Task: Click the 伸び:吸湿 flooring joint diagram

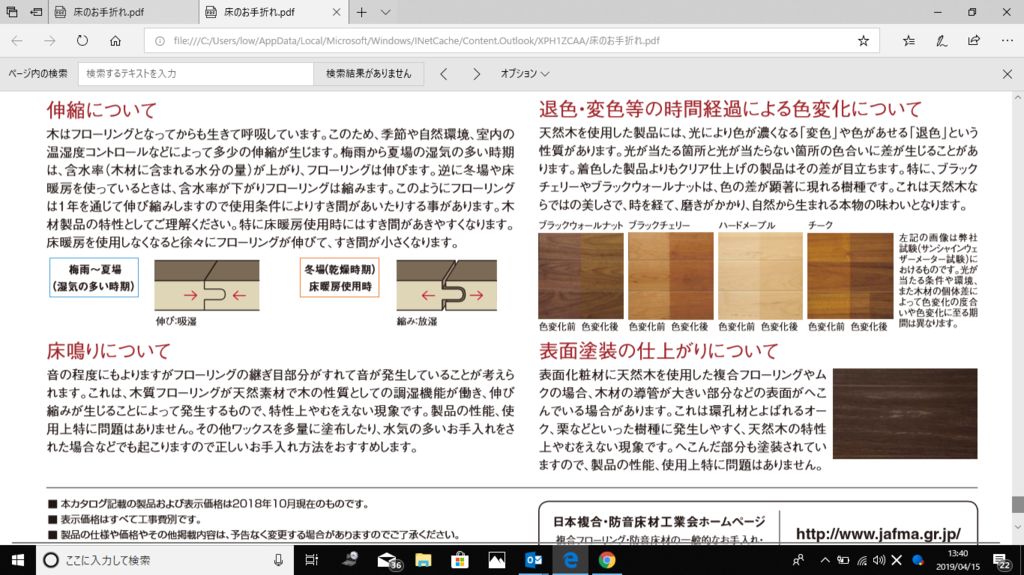Action: [206, 286]
